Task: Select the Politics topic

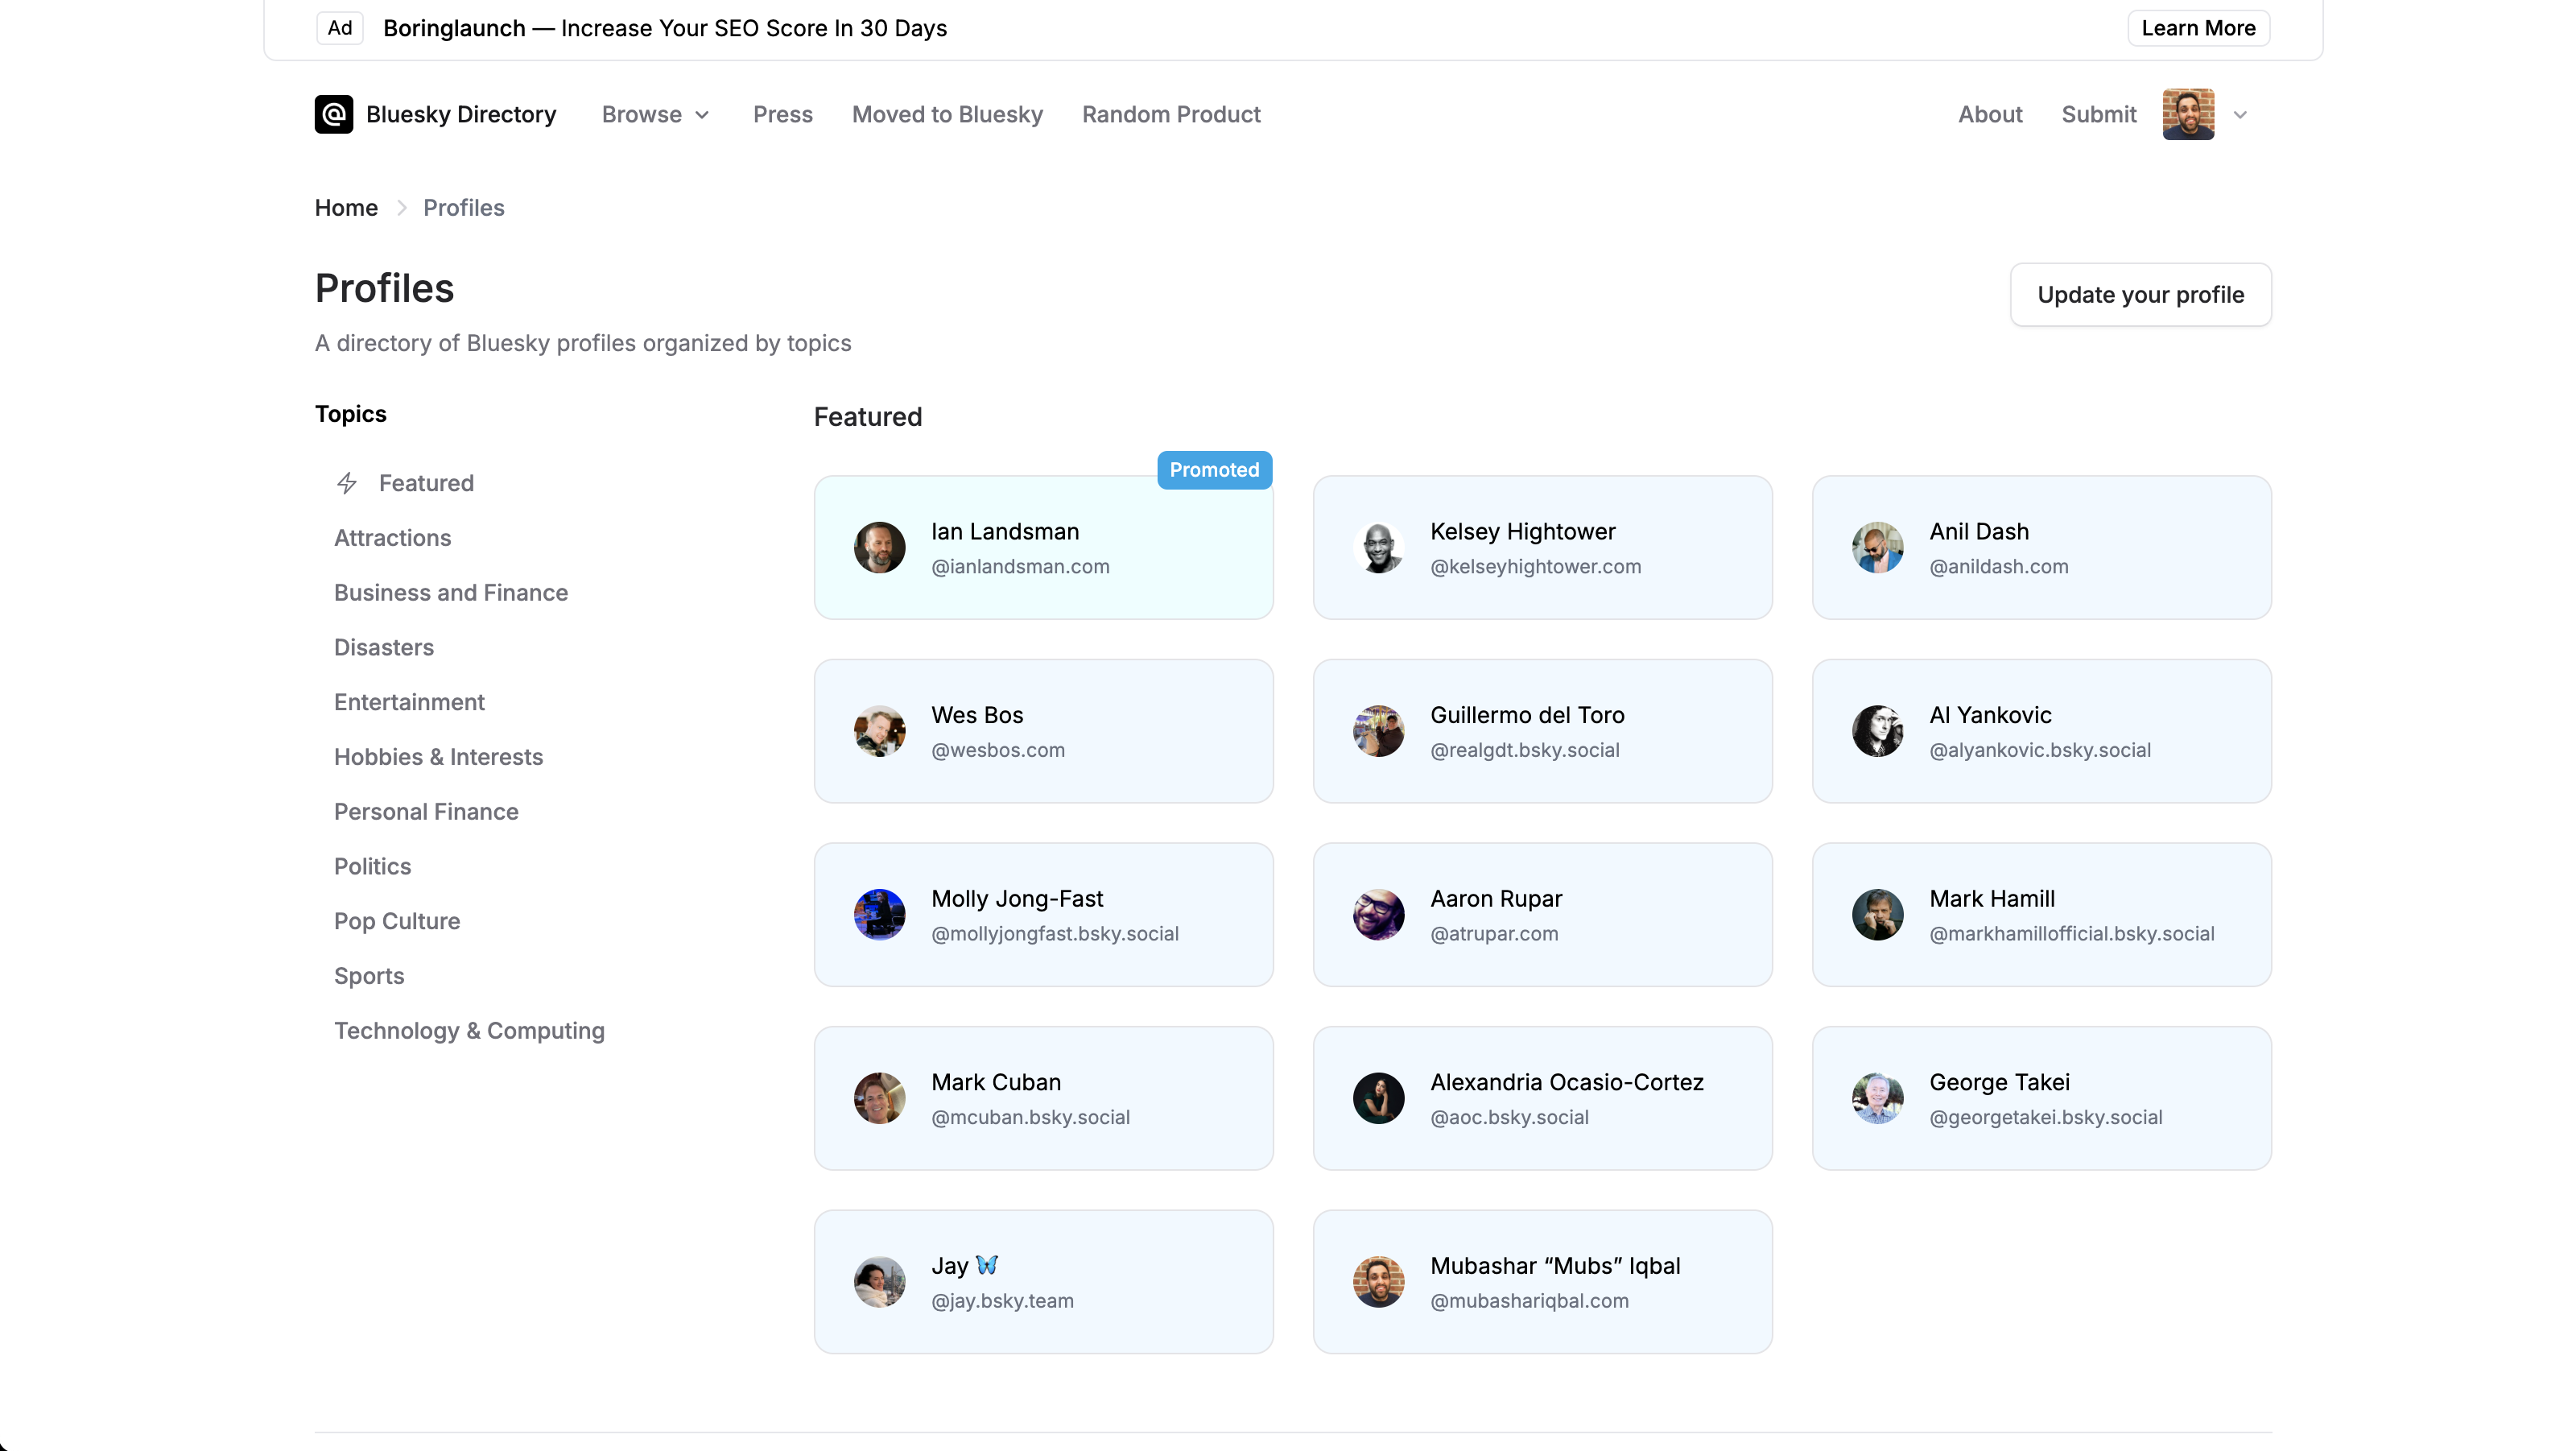Action: point(372,866)
